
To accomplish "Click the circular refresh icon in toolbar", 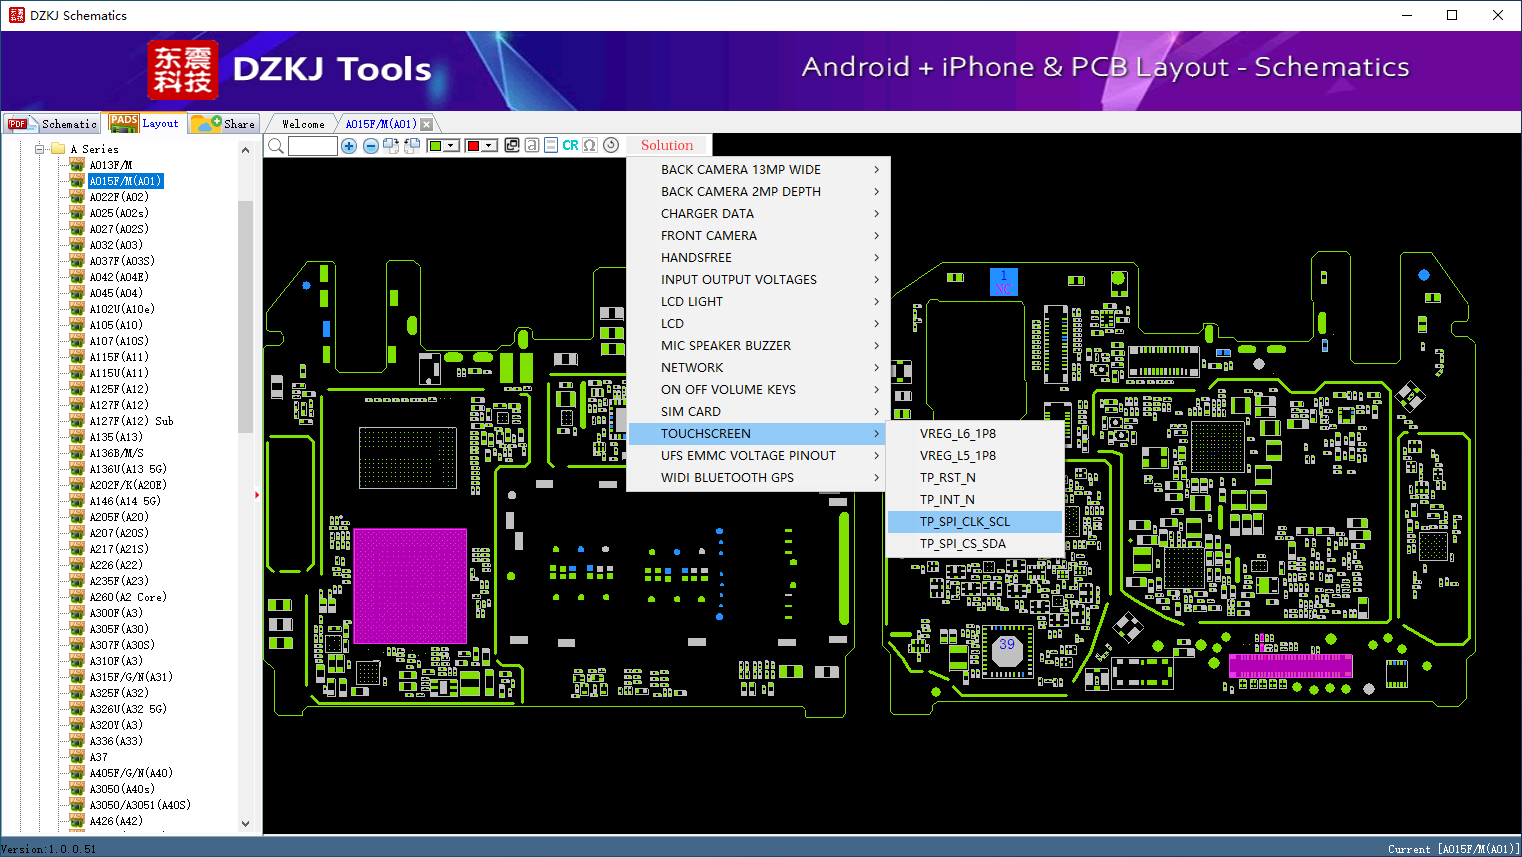I will click(611, 145).
